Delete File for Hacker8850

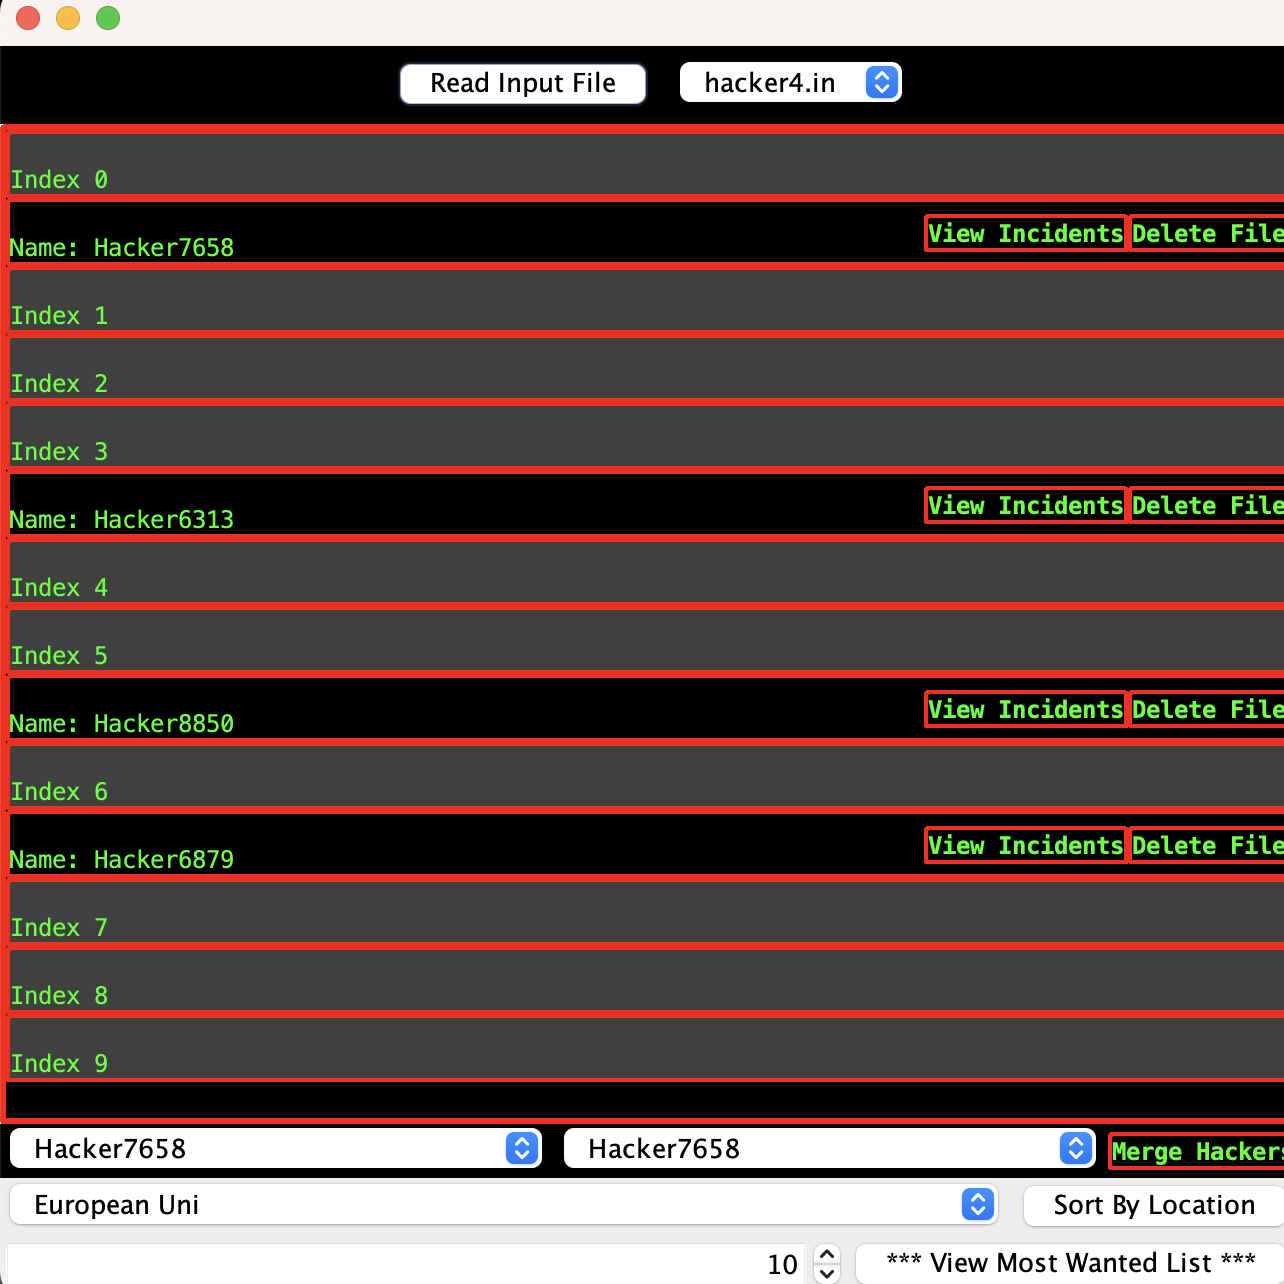click(x=1207, y=709)
